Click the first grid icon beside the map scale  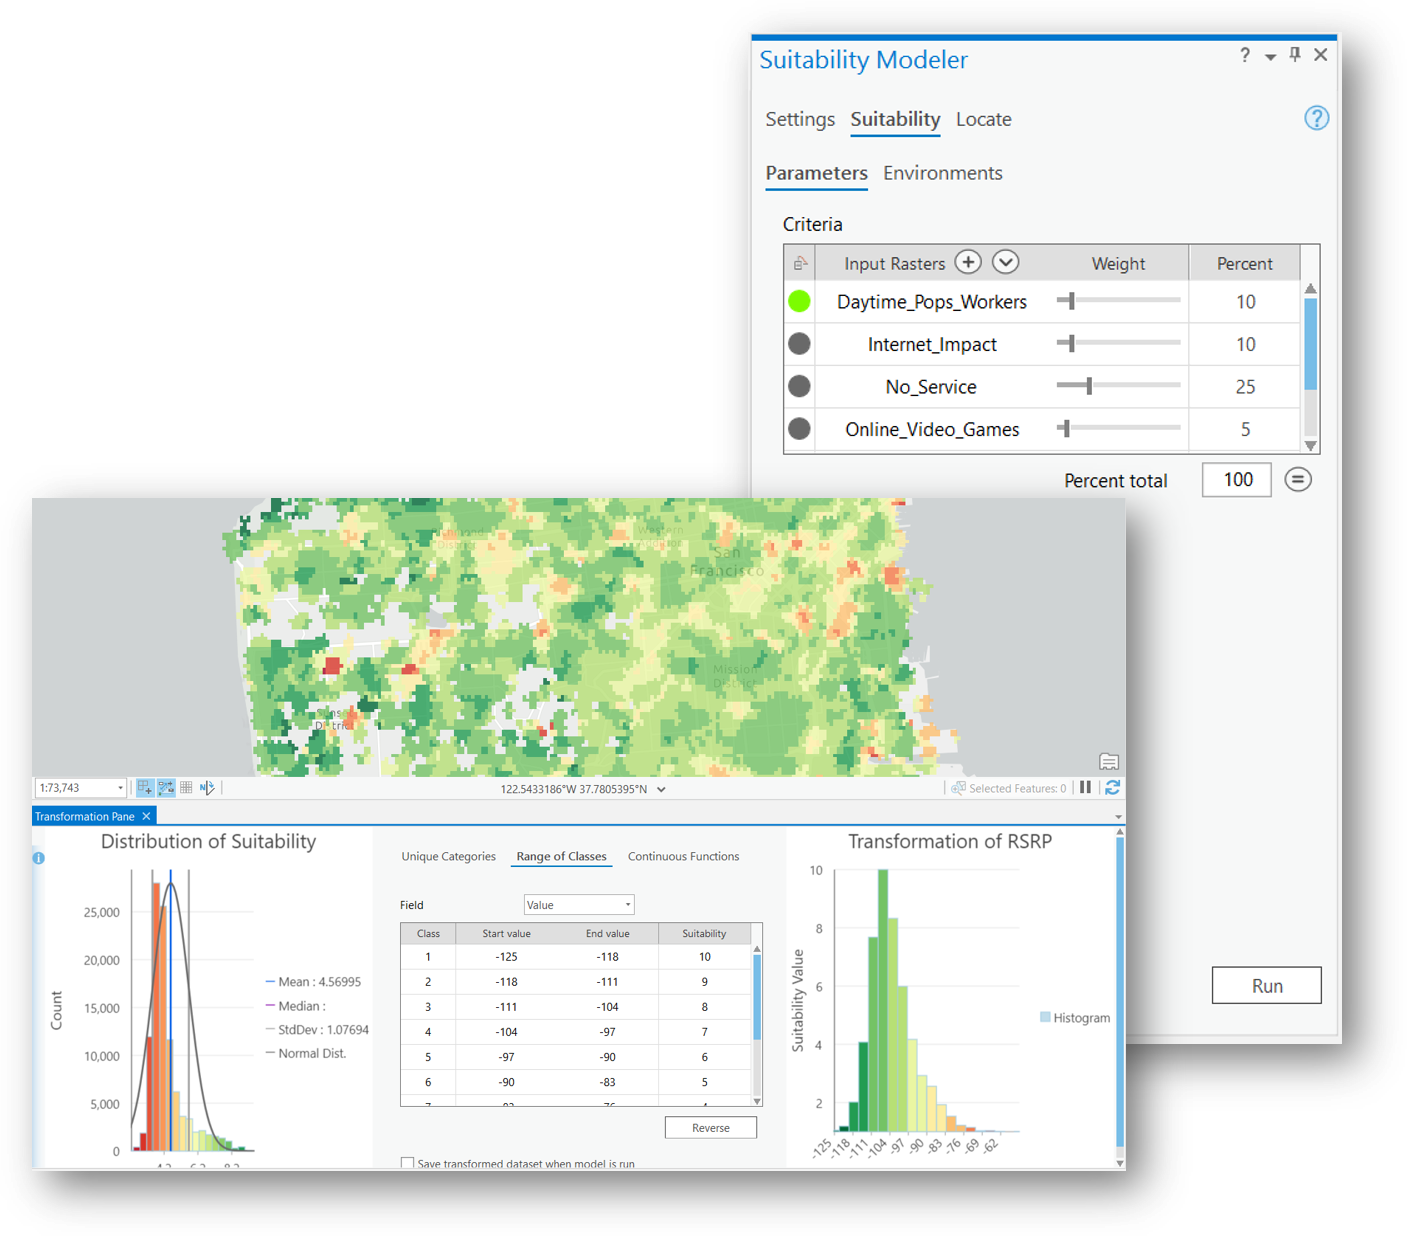pyautogui.click(x=145, y=788)
